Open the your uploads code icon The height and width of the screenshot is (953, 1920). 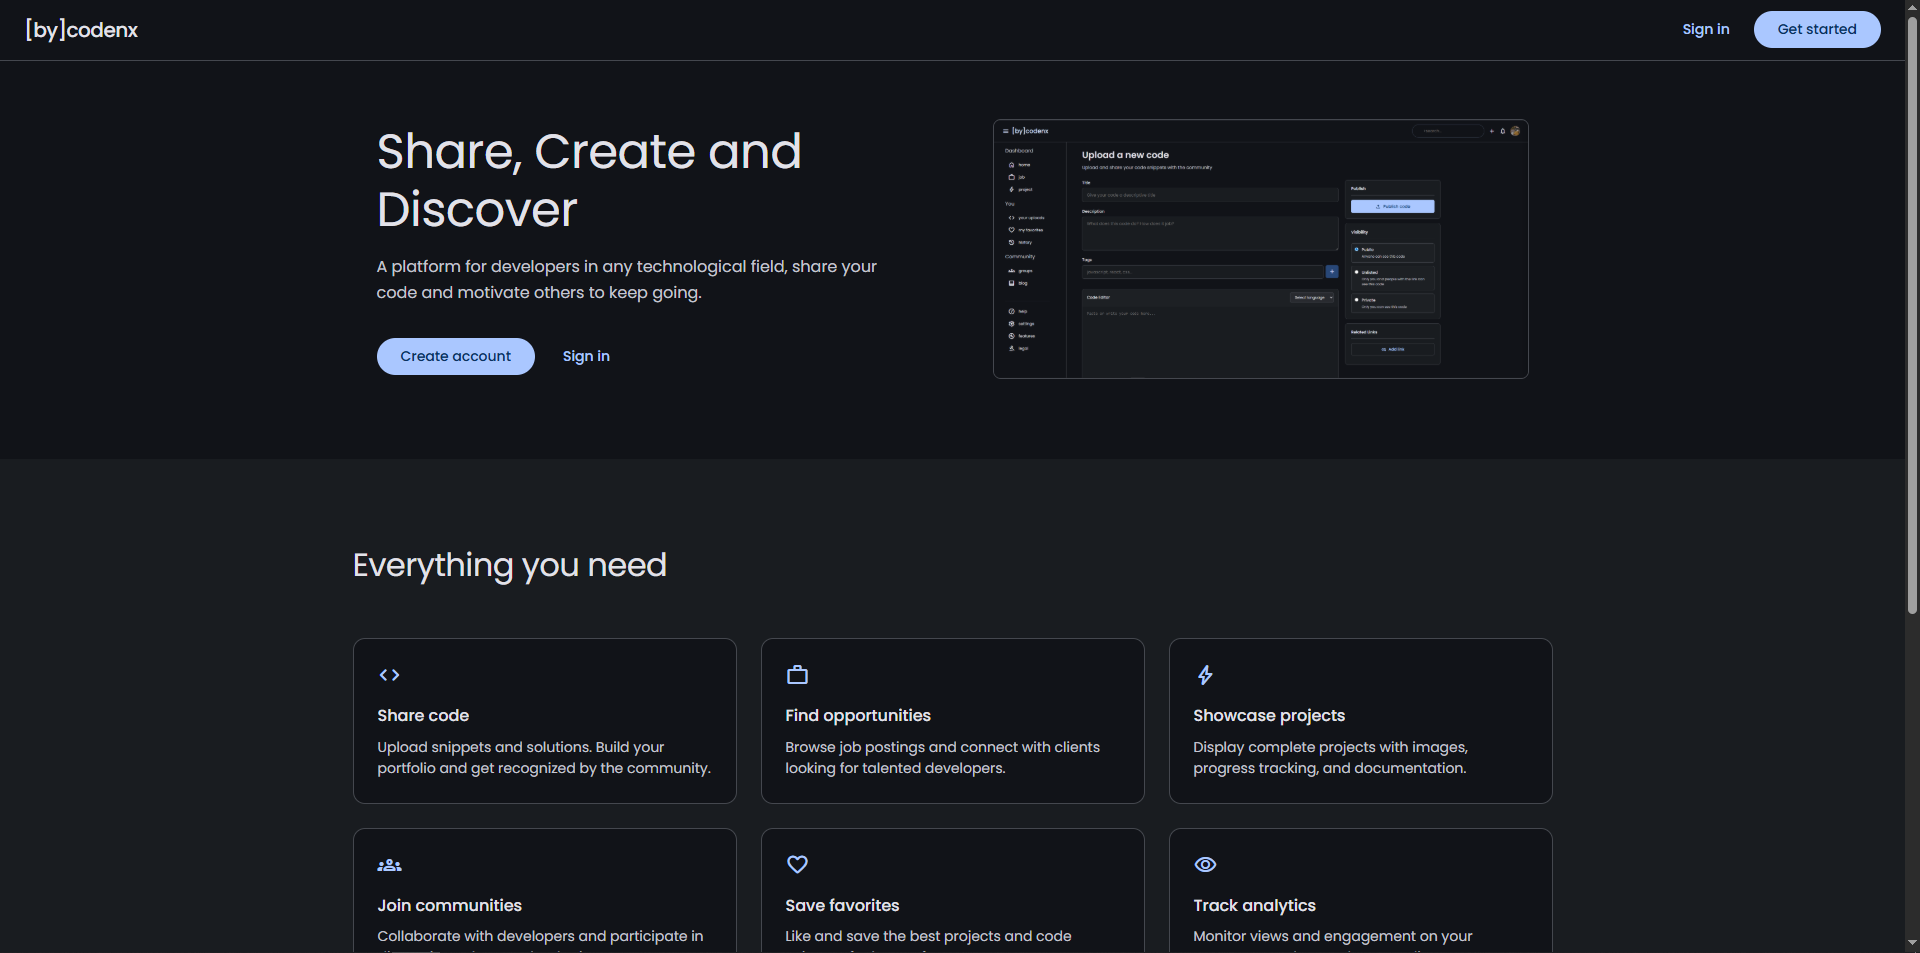[x=1011, y=217]
